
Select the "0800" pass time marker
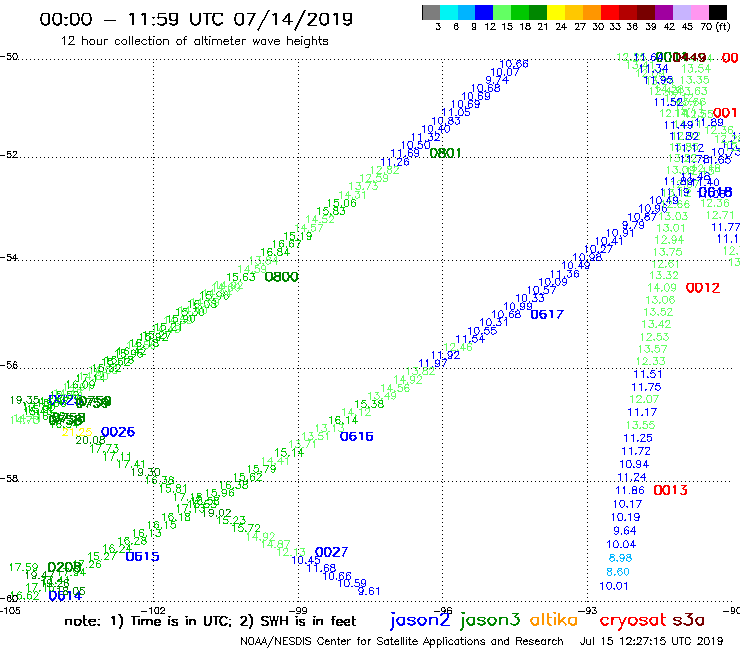click(x=282, y=277)
